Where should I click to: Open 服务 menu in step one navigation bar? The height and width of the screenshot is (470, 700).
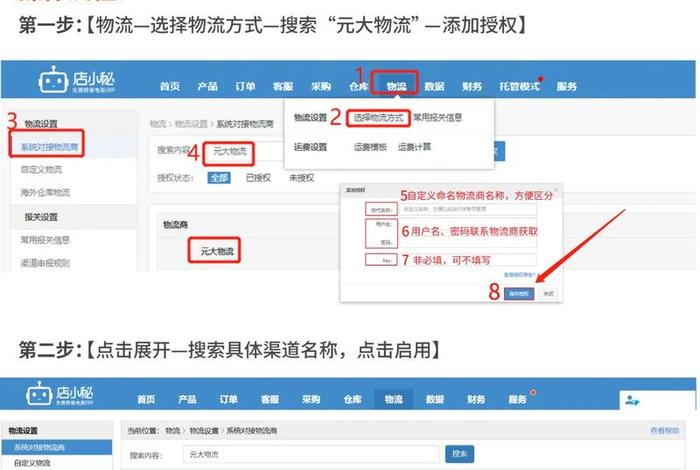(567, 87)
